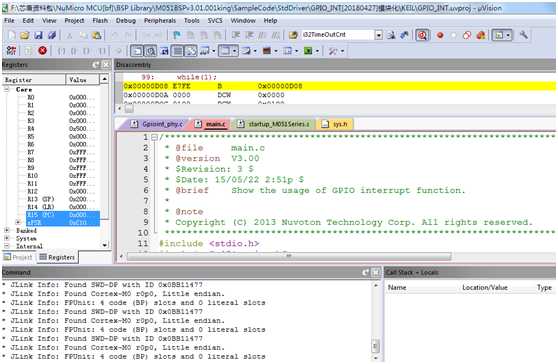
Task: Toggle the Registers Window view button
Action: [177, 51]
